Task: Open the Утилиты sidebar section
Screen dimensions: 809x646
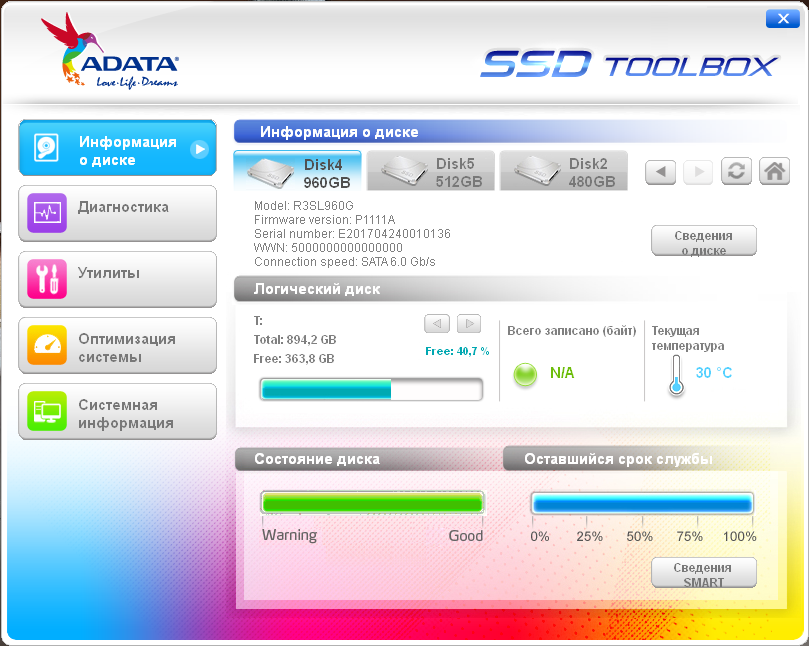Action: (117, 280)
